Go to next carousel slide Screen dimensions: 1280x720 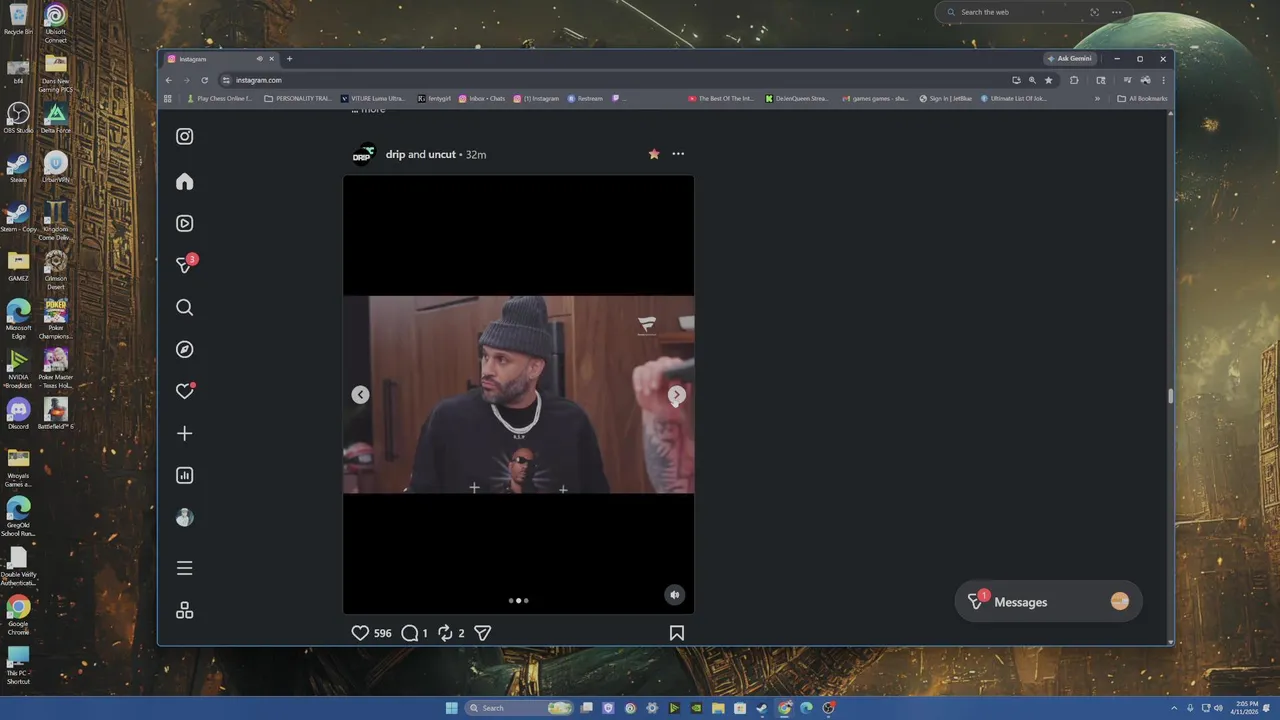[677, 395]
